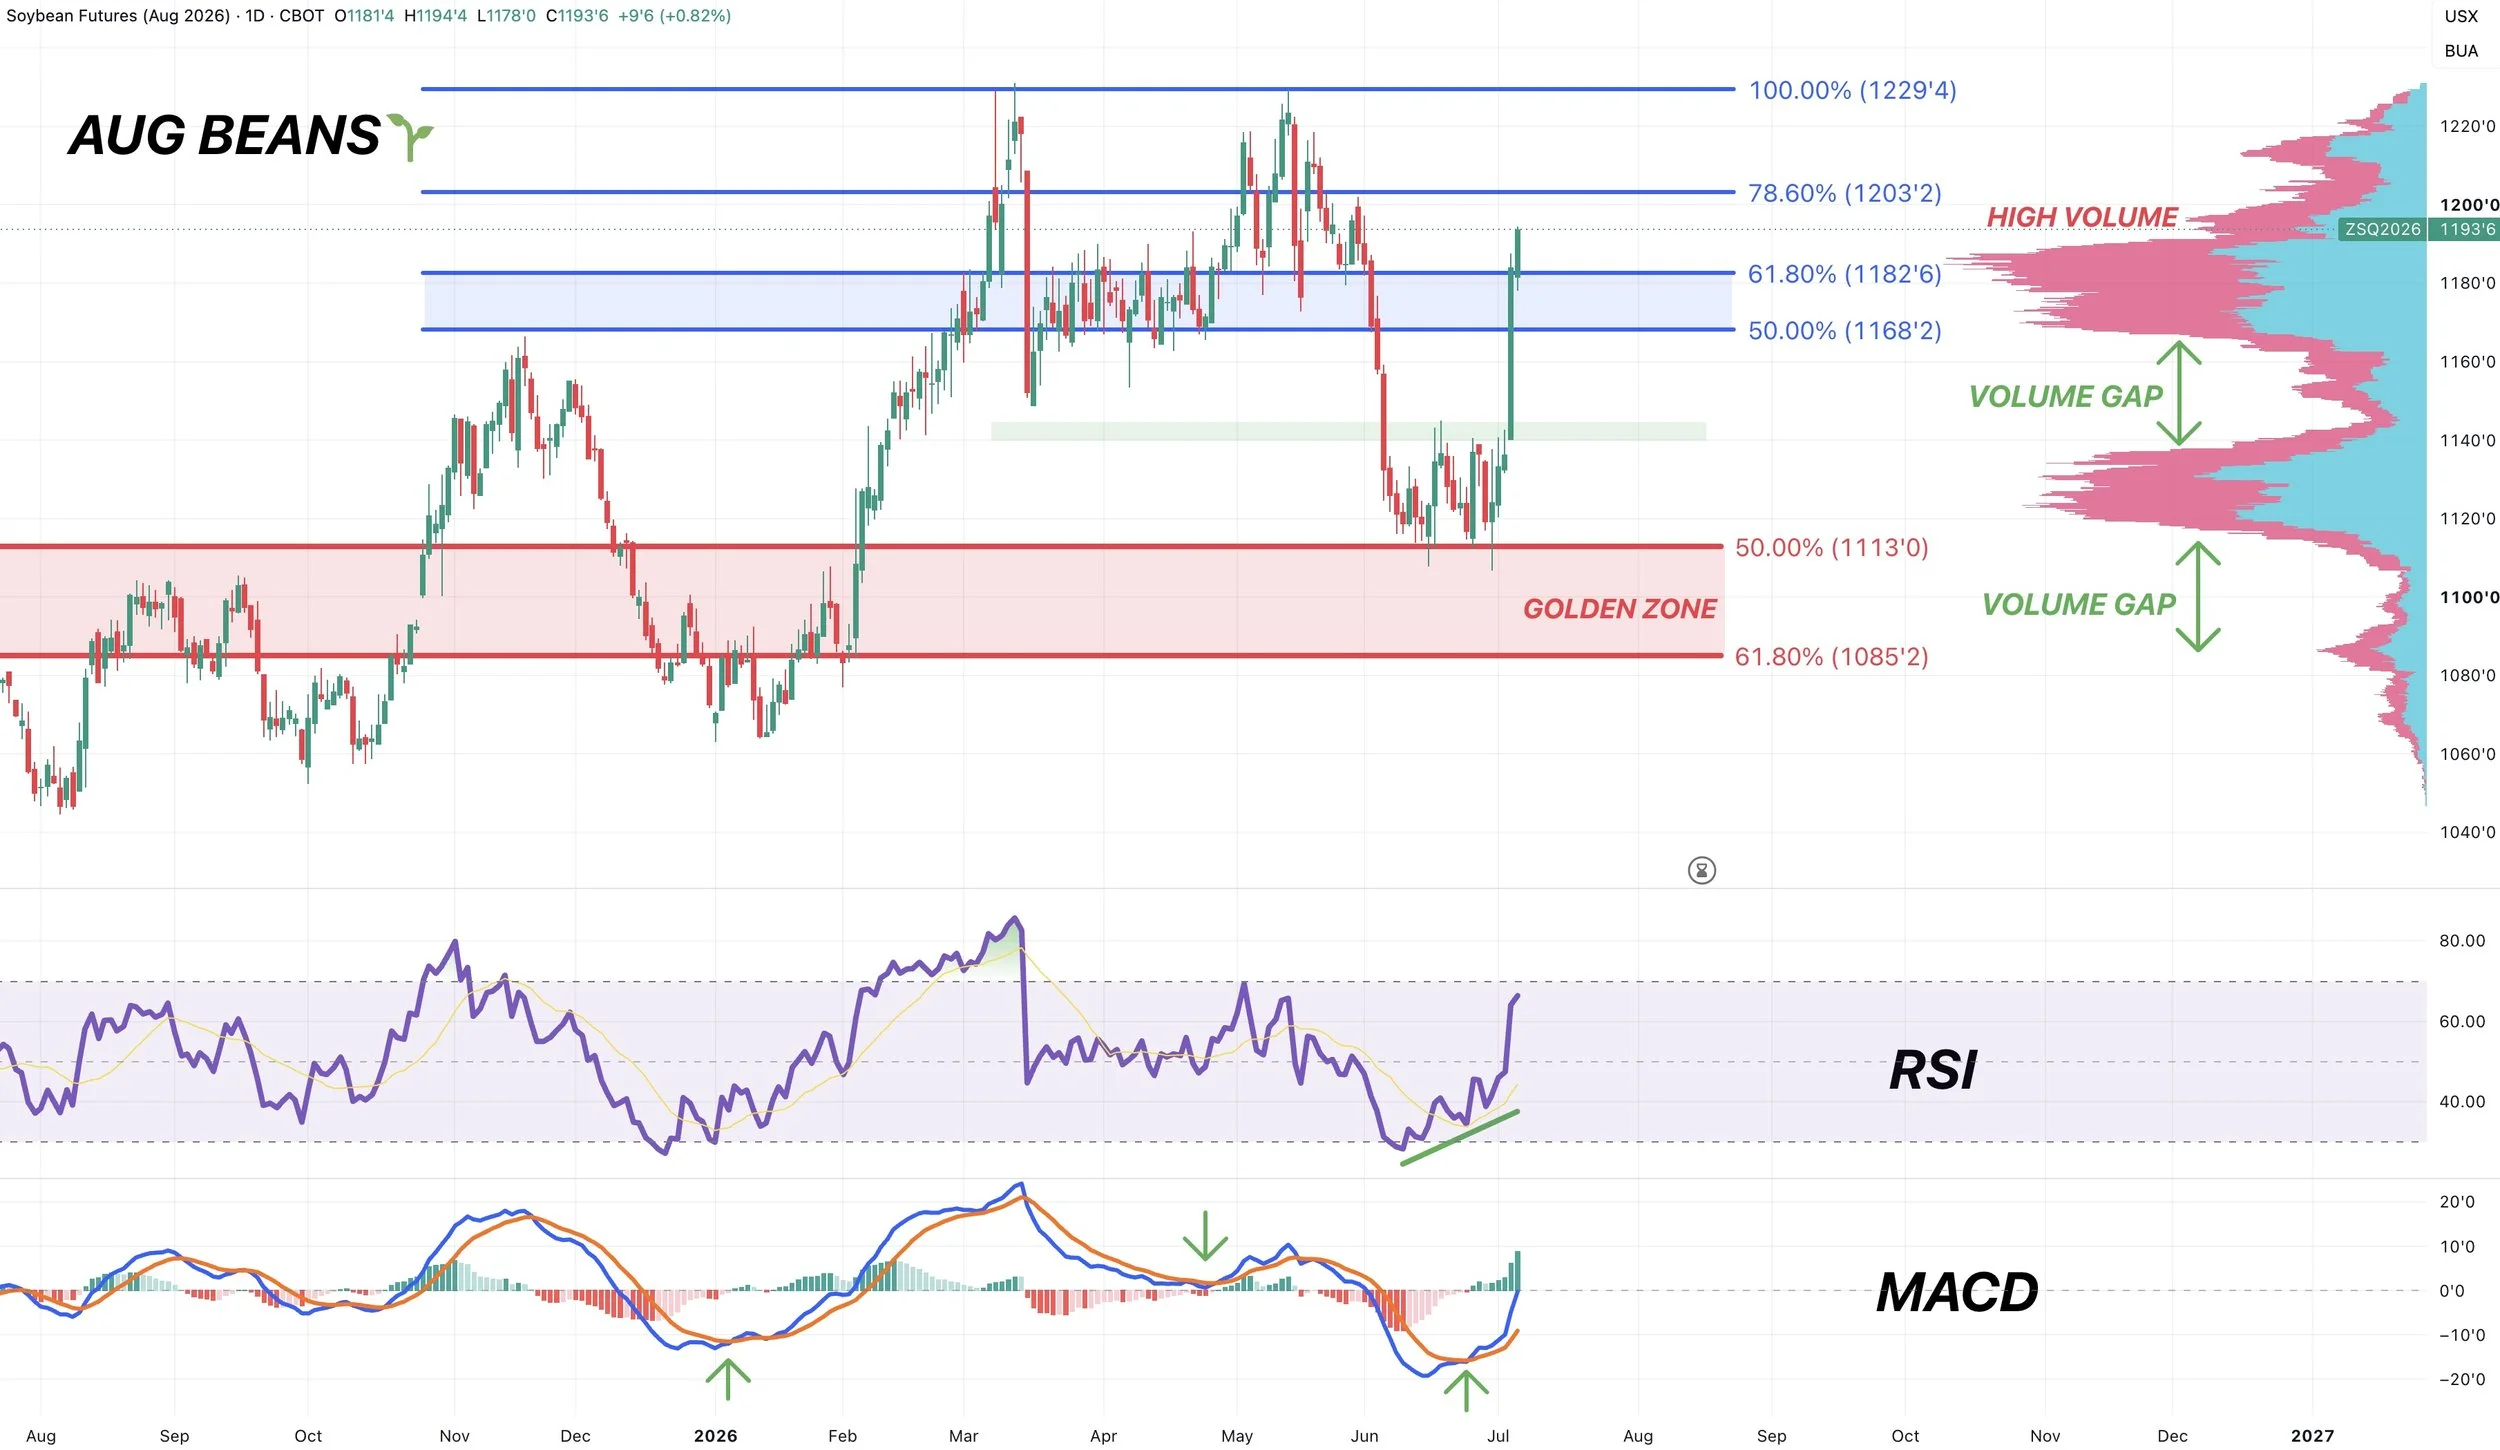The width and height of the screenshot is (2500, 1450).
Task: Click 1120'0 on the price axis
Action: point(2467,519)
